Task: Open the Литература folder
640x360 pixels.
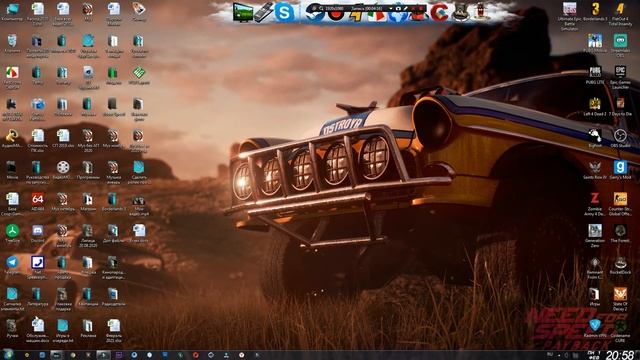Action: point(38,297)
